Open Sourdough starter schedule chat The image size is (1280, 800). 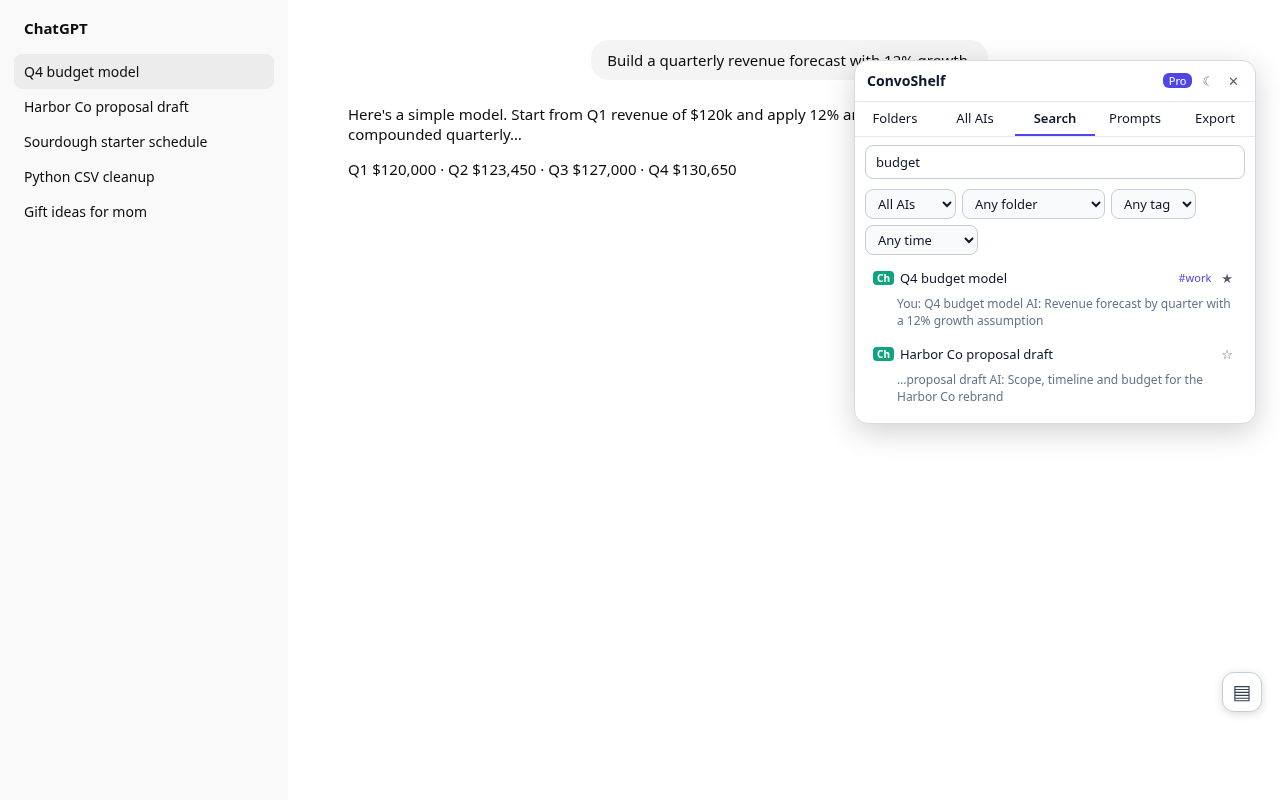144,142
